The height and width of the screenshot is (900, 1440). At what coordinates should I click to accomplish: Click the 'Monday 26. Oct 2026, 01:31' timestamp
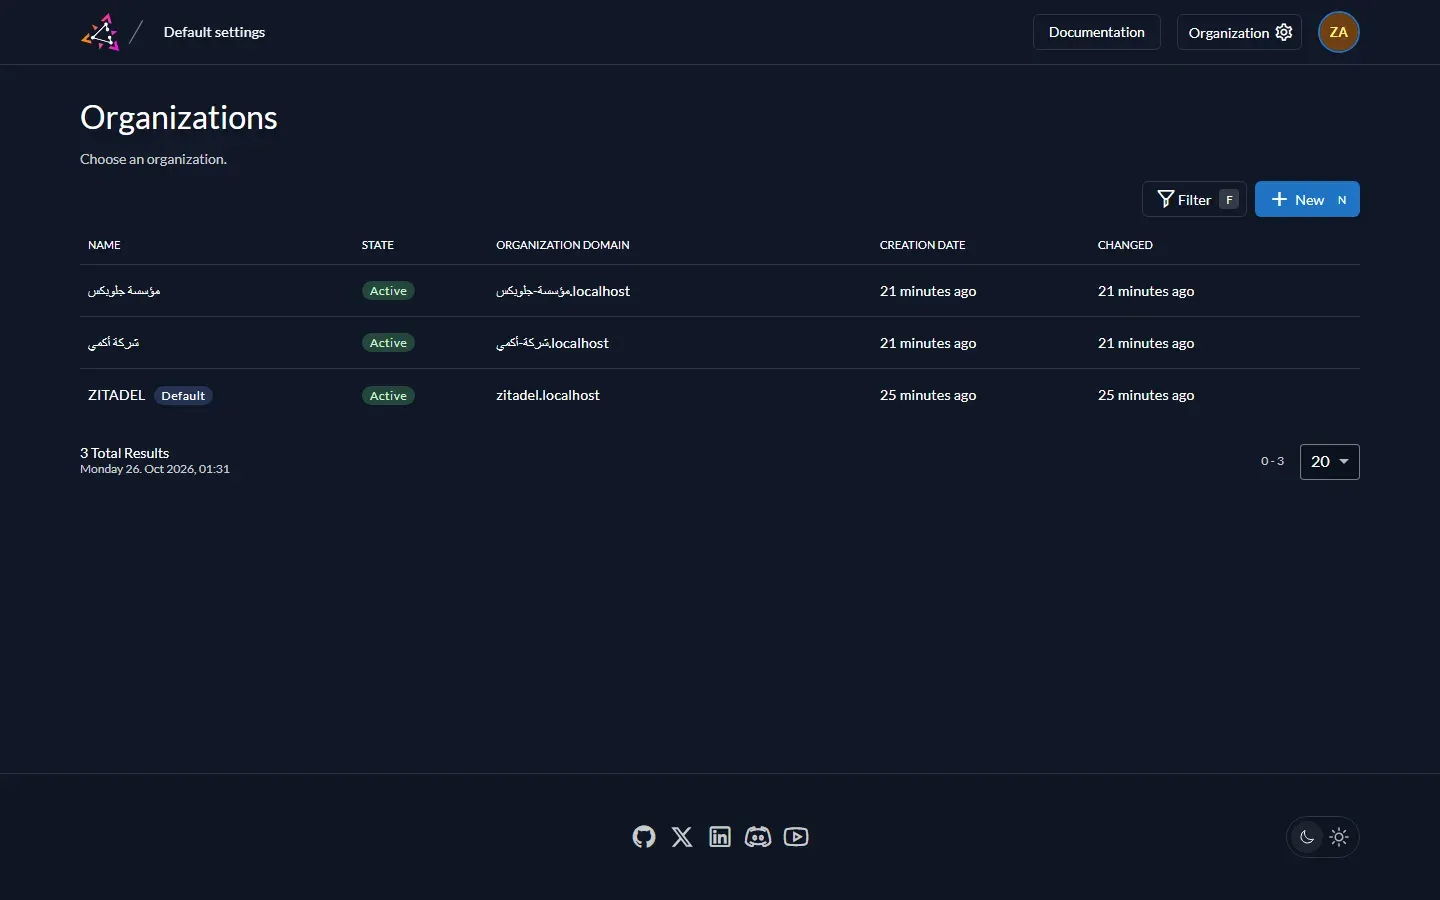[155, 469]
